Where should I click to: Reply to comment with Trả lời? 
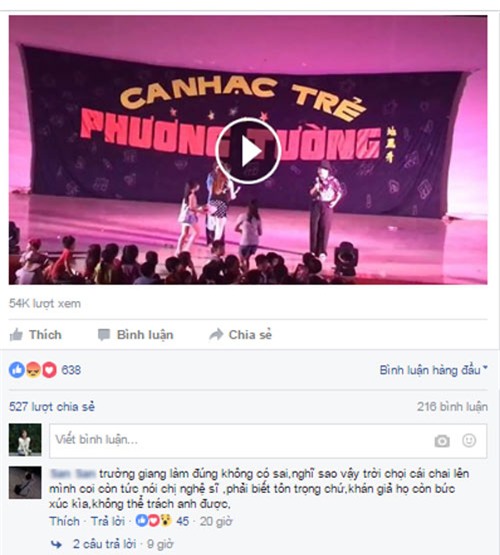(108, 521)
